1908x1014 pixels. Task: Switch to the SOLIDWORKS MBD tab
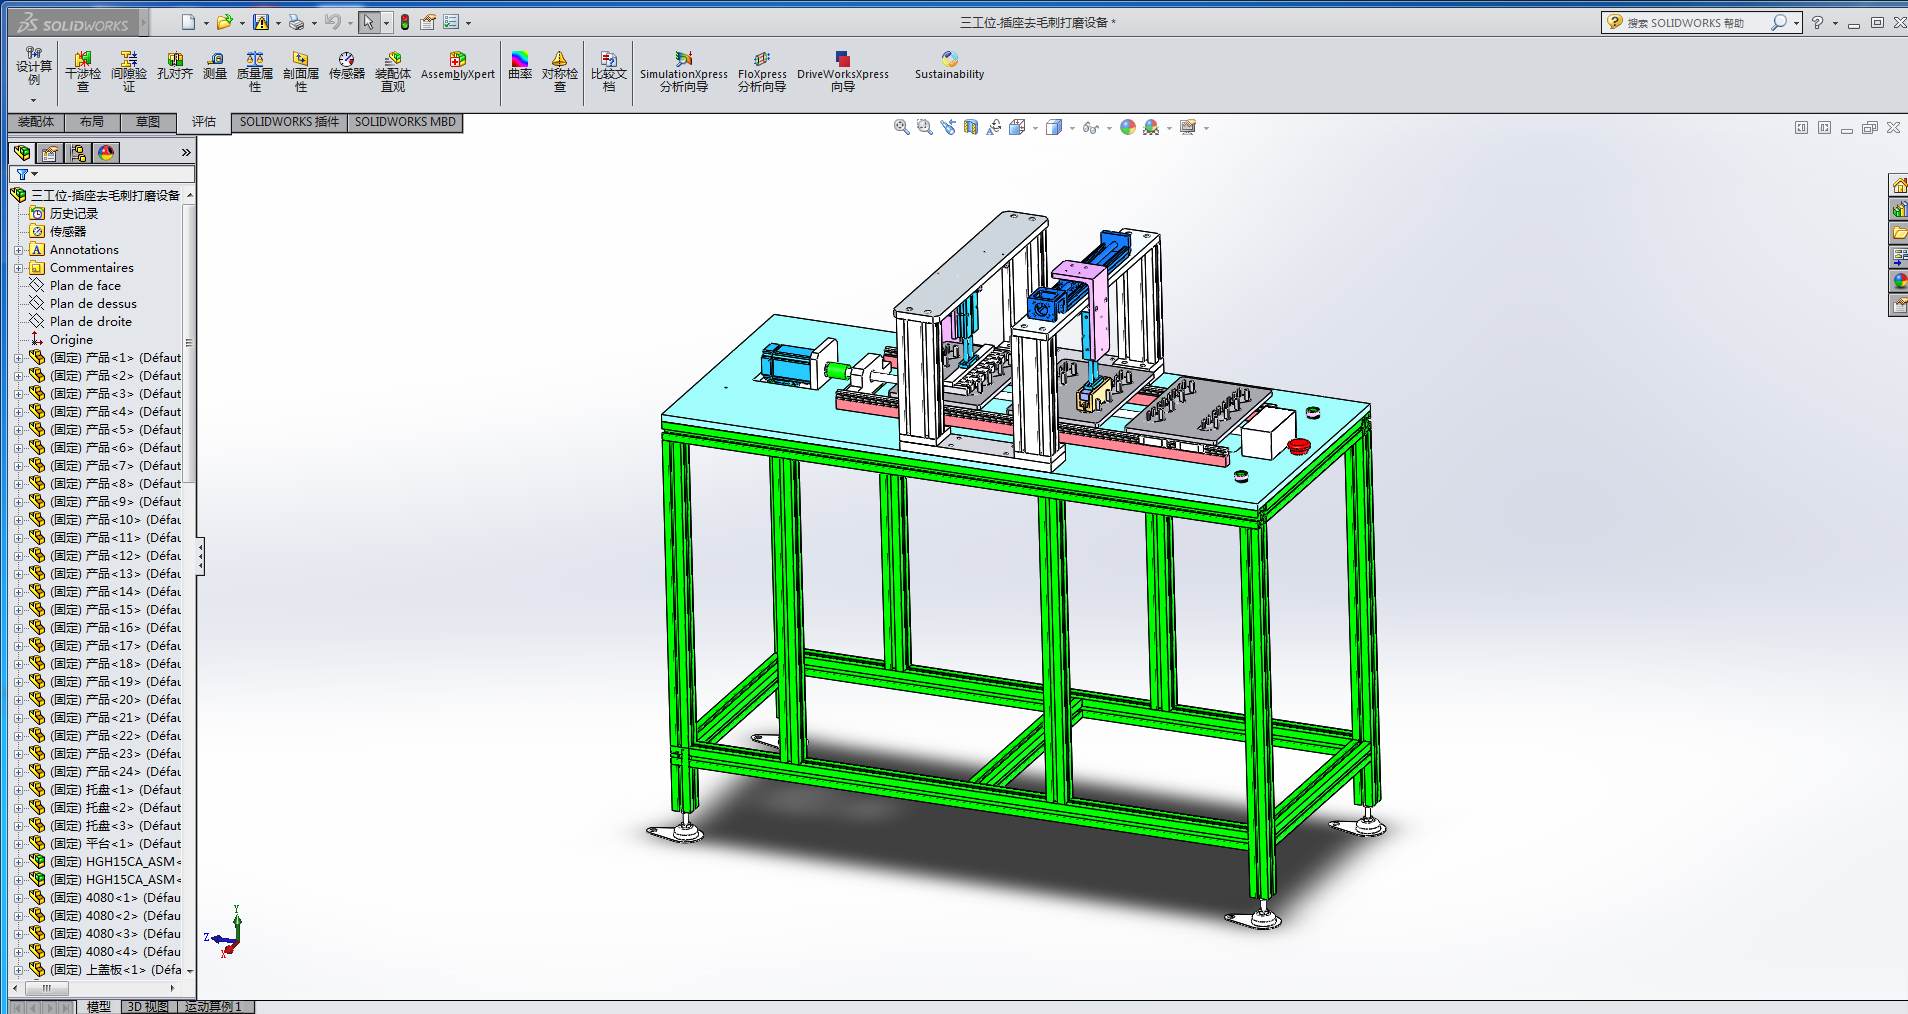point(405,122)
